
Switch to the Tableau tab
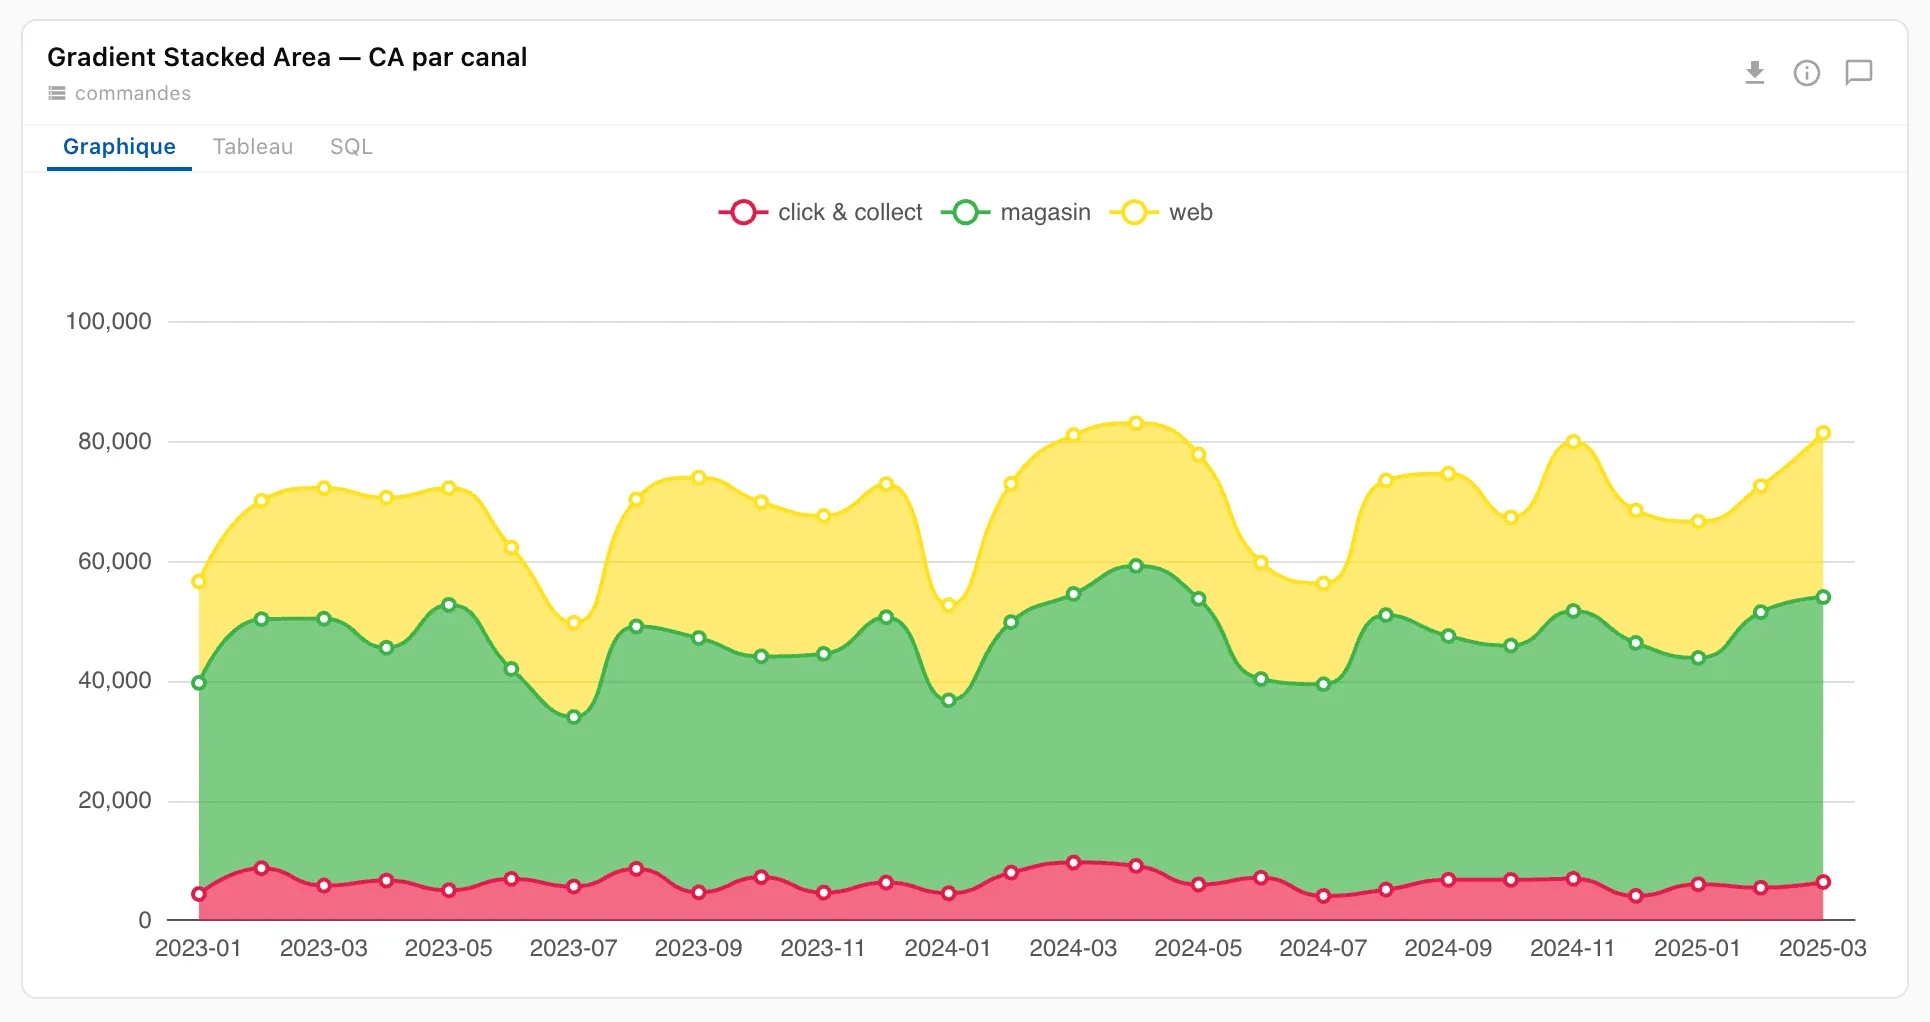tap(253, 147)
